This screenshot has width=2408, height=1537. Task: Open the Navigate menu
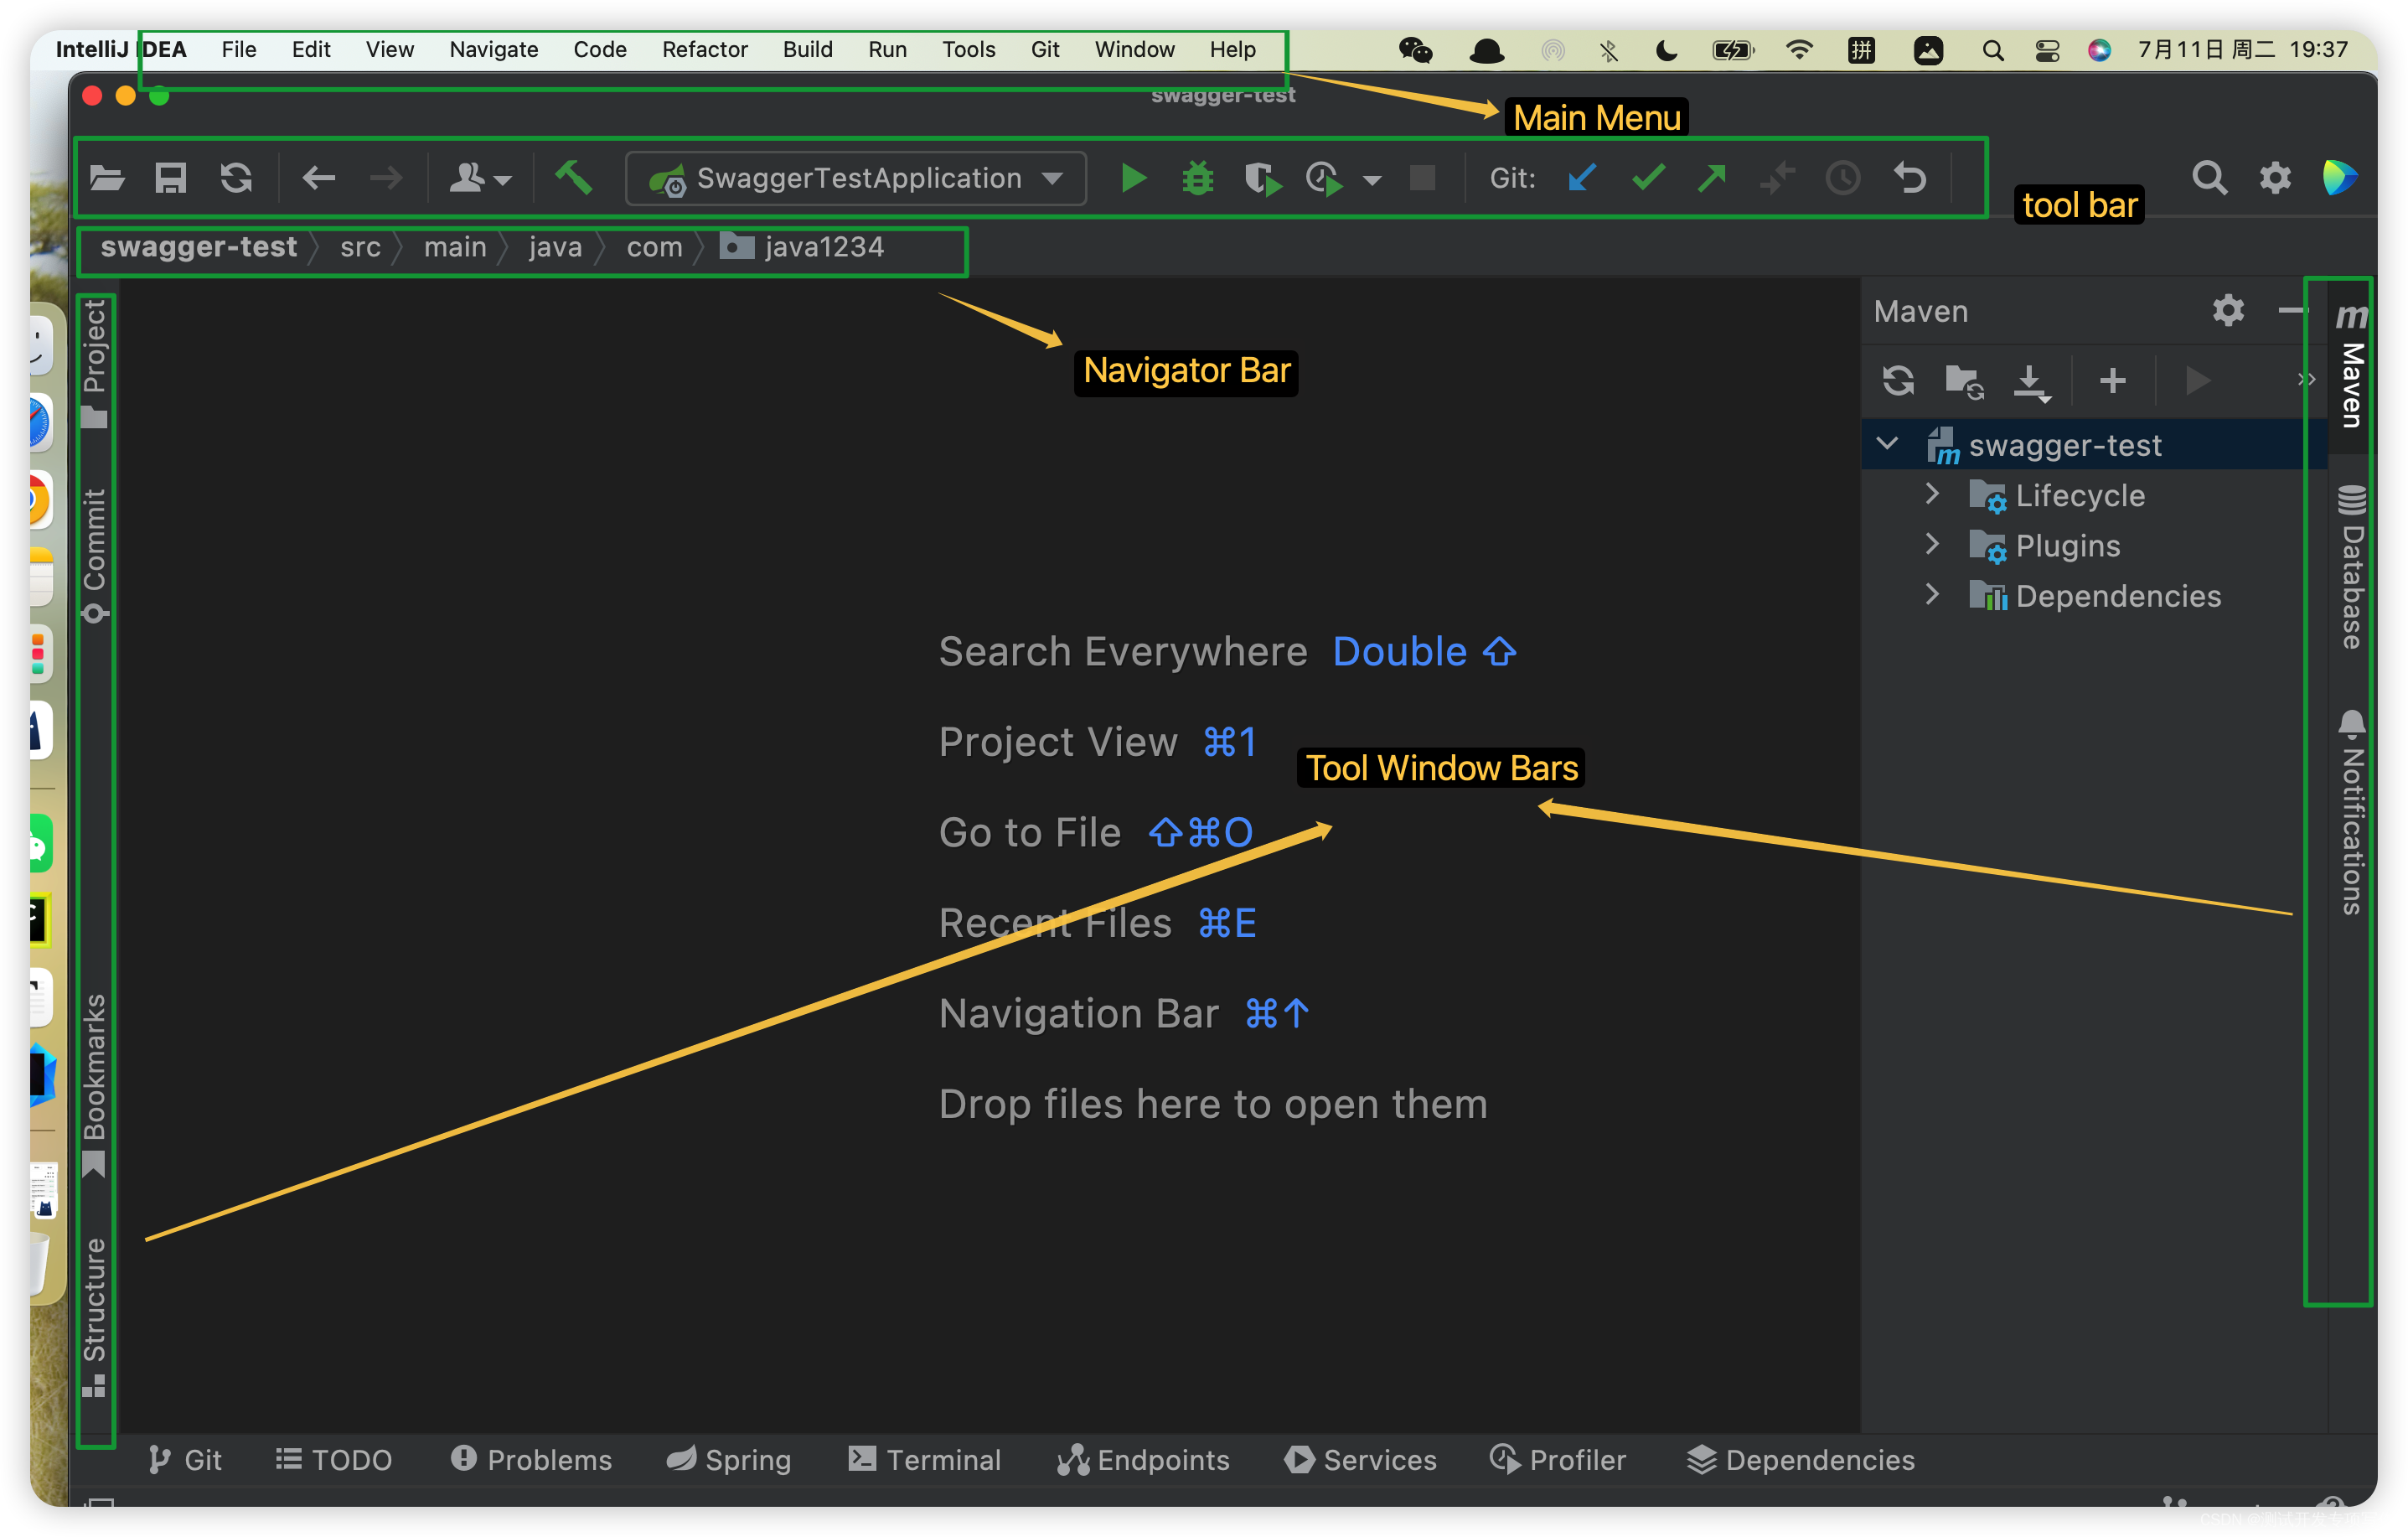494,49
